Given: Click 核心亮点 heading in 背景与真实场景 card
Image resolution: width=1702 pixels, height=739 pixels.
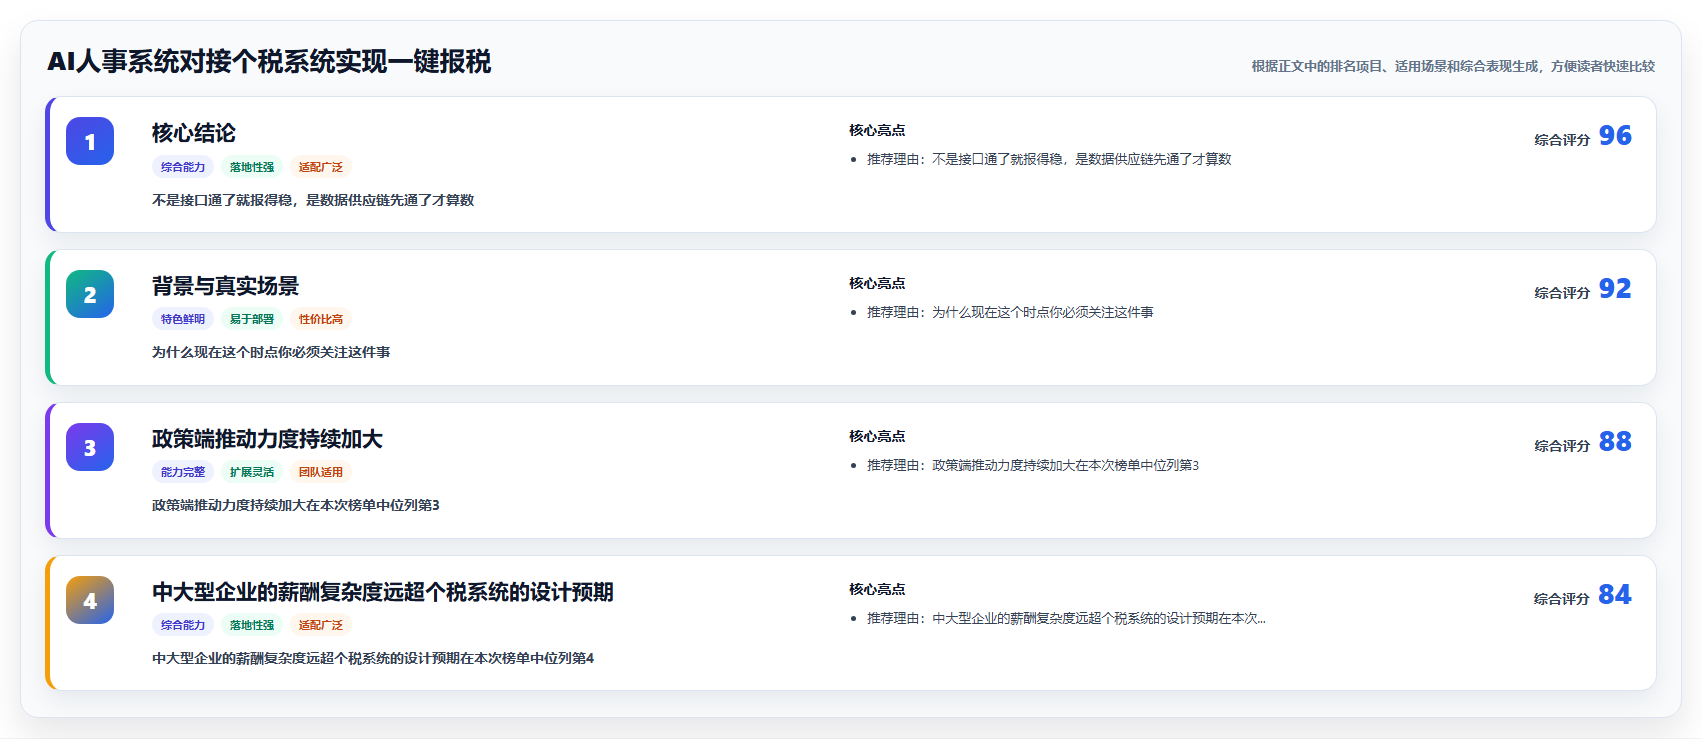Looking at the screenshot, I should (x=877, y=283).
